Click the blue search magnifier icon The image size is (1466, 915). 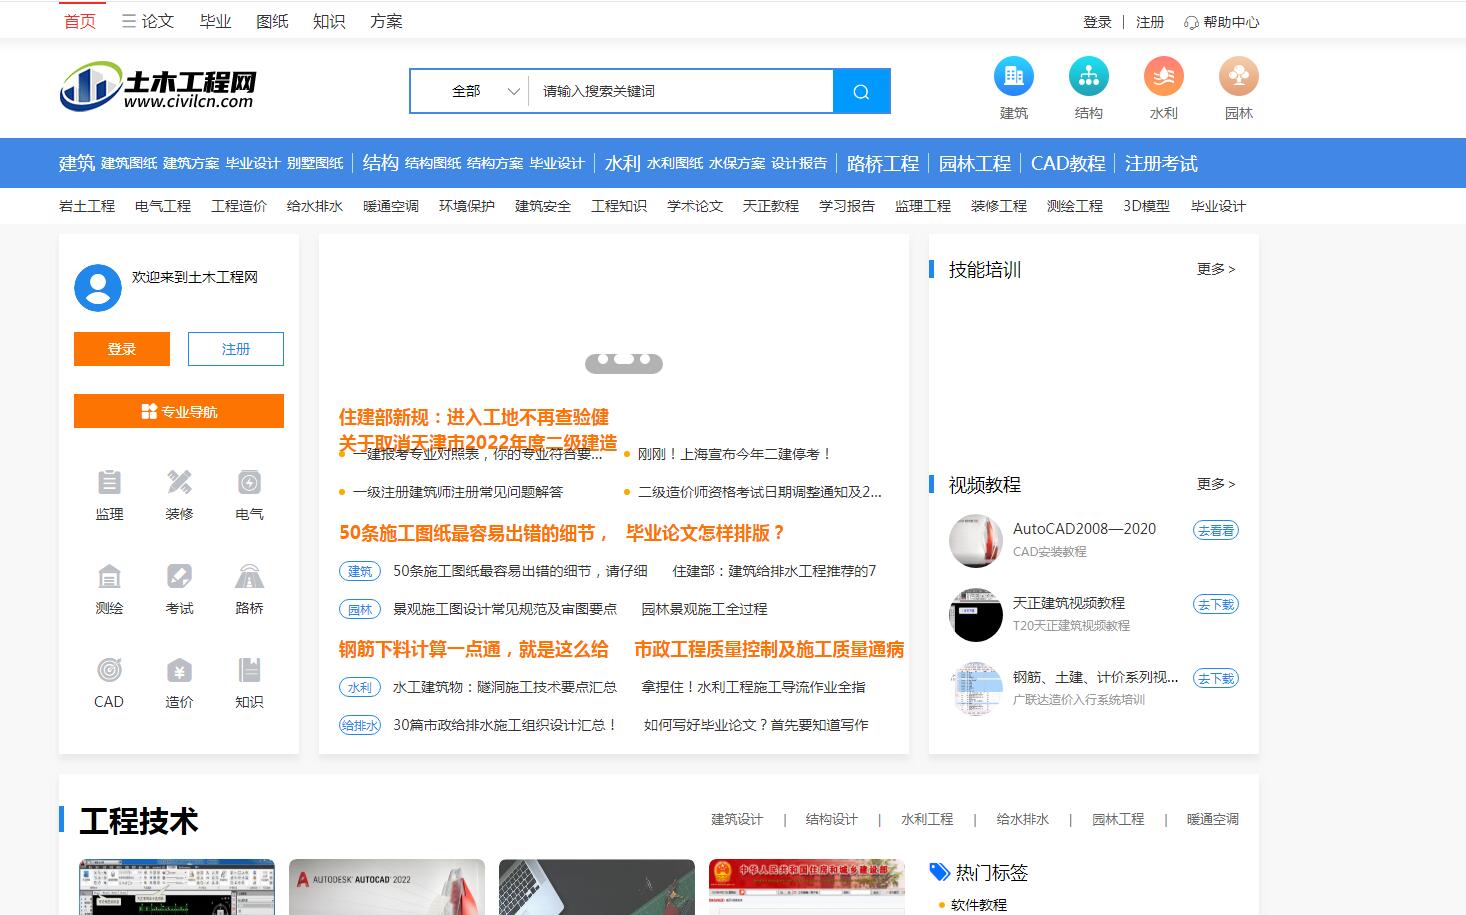coord(861,90)
